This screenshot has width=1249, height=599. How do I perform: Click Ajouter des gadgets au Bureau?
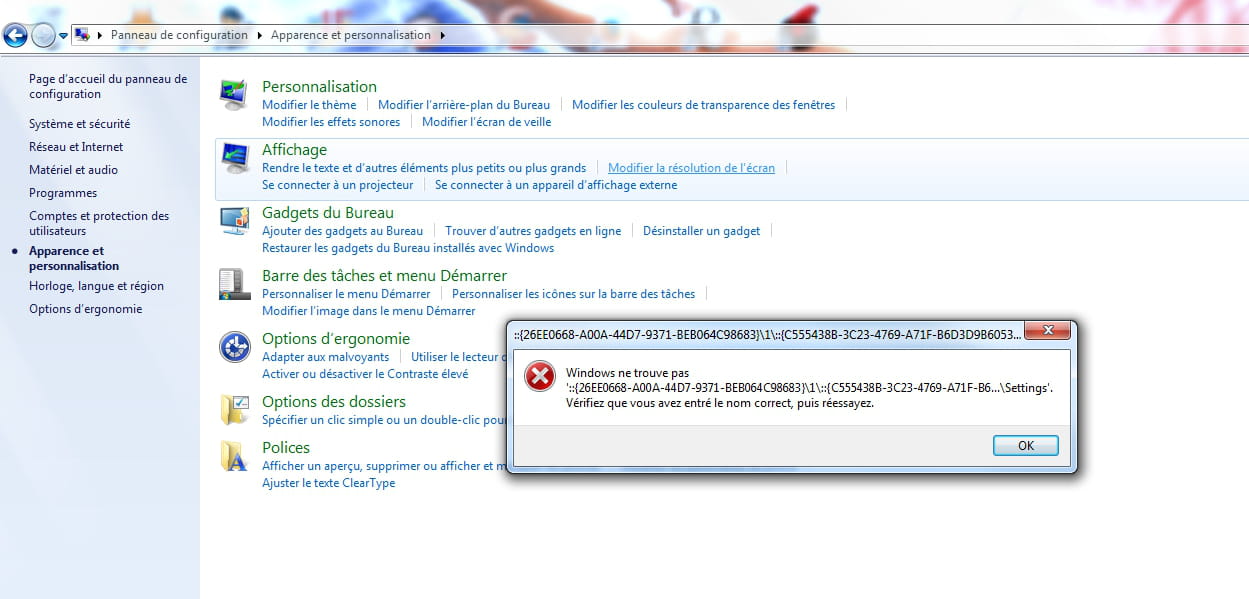[x=342, y=230]
